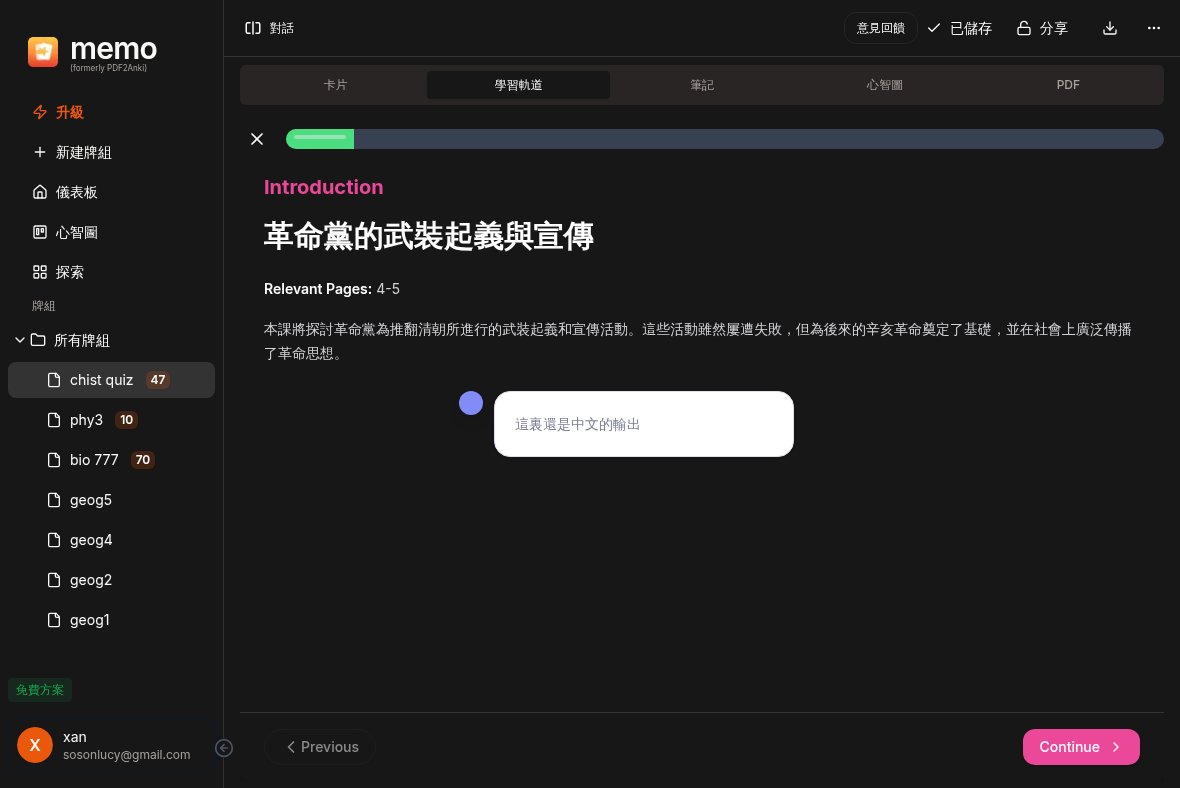The width and height of the screenshot is (1180, 788).
Task: Click the 意見回饋 feedback button
Action: (x=880, y=28)
